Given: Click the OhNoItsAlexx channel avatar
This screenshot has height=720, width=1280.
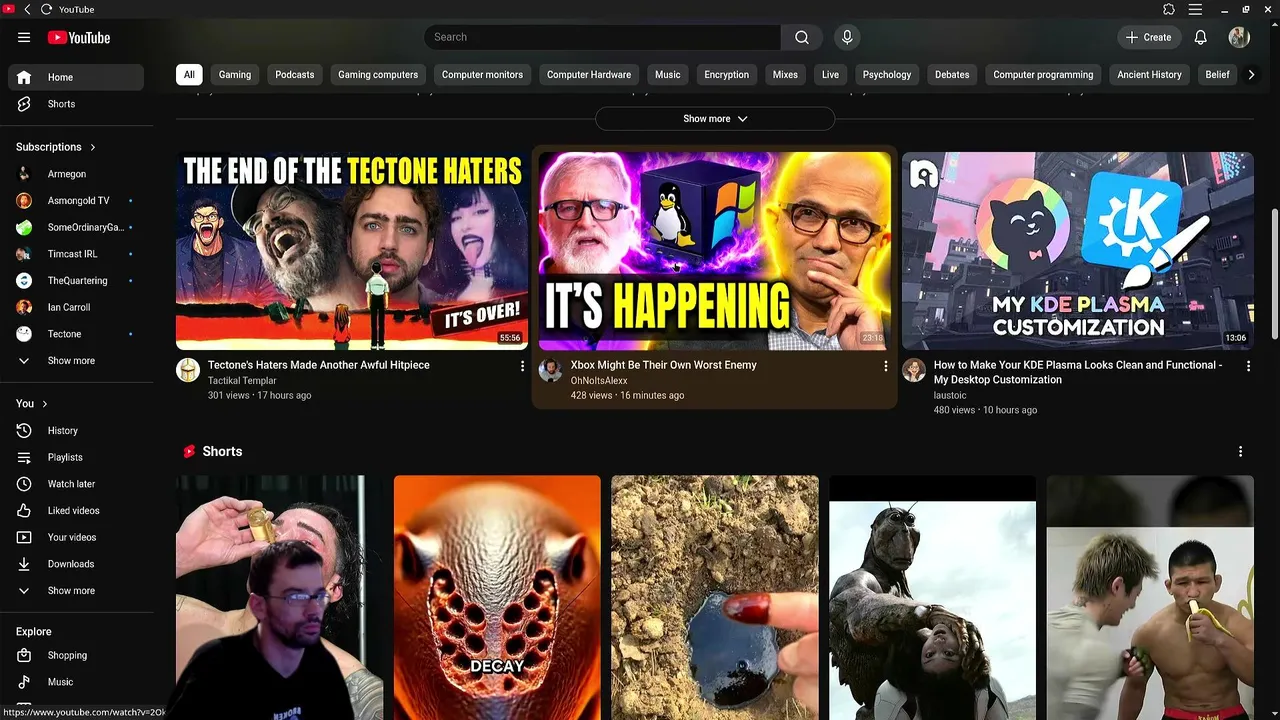Looking at the screenshot, I should tap(550, 370).
